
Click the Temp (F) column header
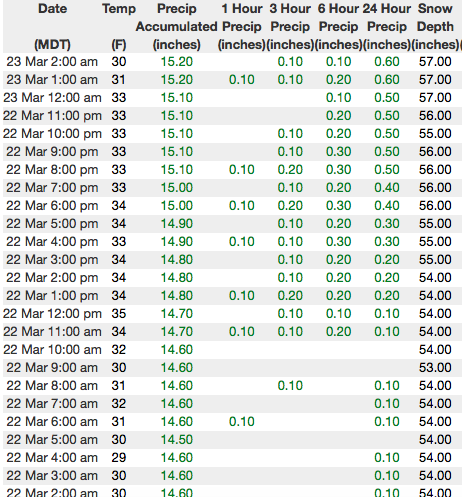(x=119, y=26)
